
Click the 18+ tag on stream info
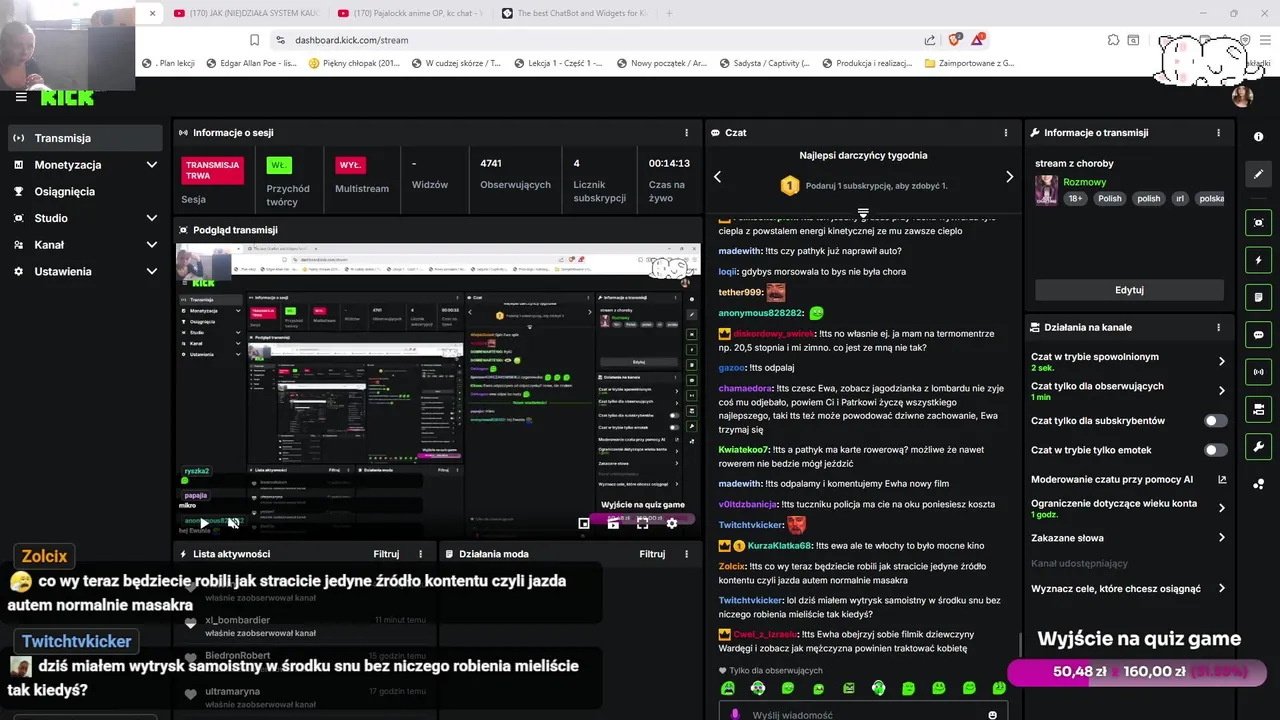click(x=1076, y=198)
